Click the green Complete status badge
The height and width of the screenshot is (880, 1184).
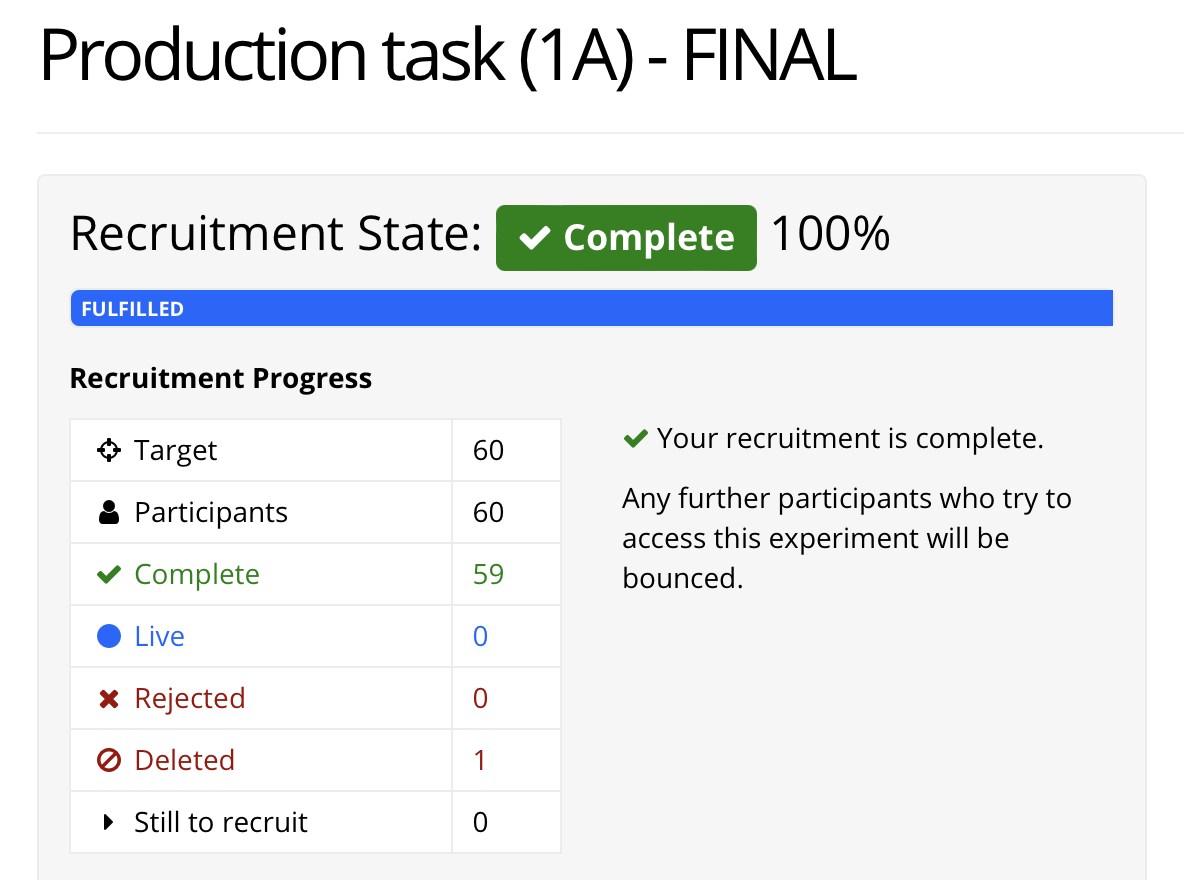626,238
